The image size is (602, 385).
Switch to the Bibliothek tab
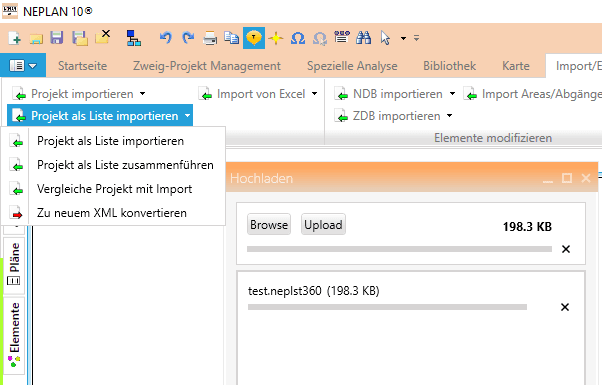coord(450,66)
